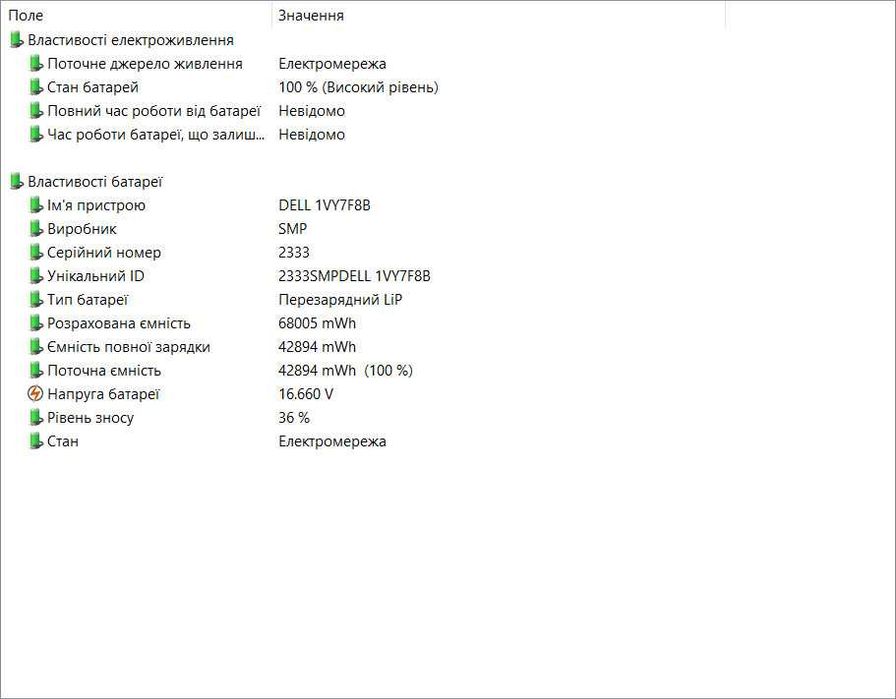Click the 36 % wear level value

(x=294, y=418)
